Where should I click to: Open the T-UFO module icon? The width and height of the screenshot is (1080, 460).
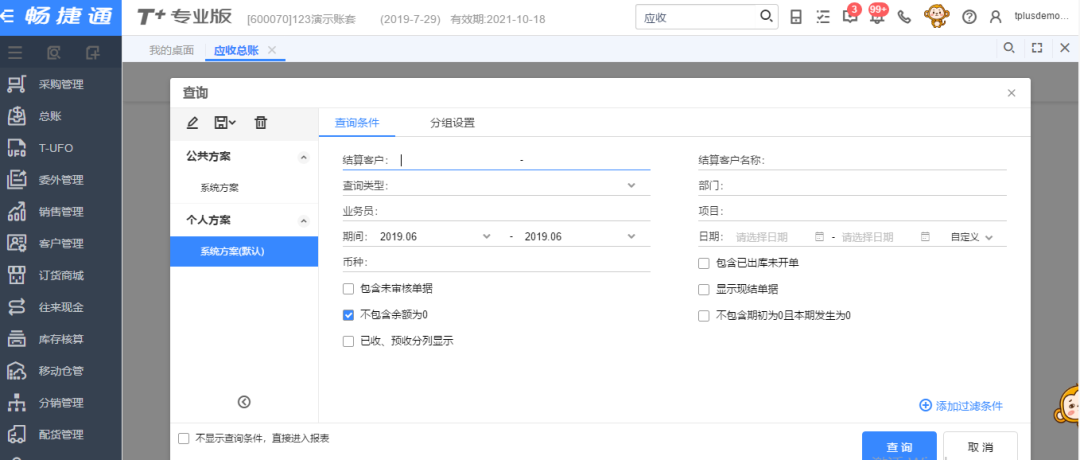(x=16, y=148)
